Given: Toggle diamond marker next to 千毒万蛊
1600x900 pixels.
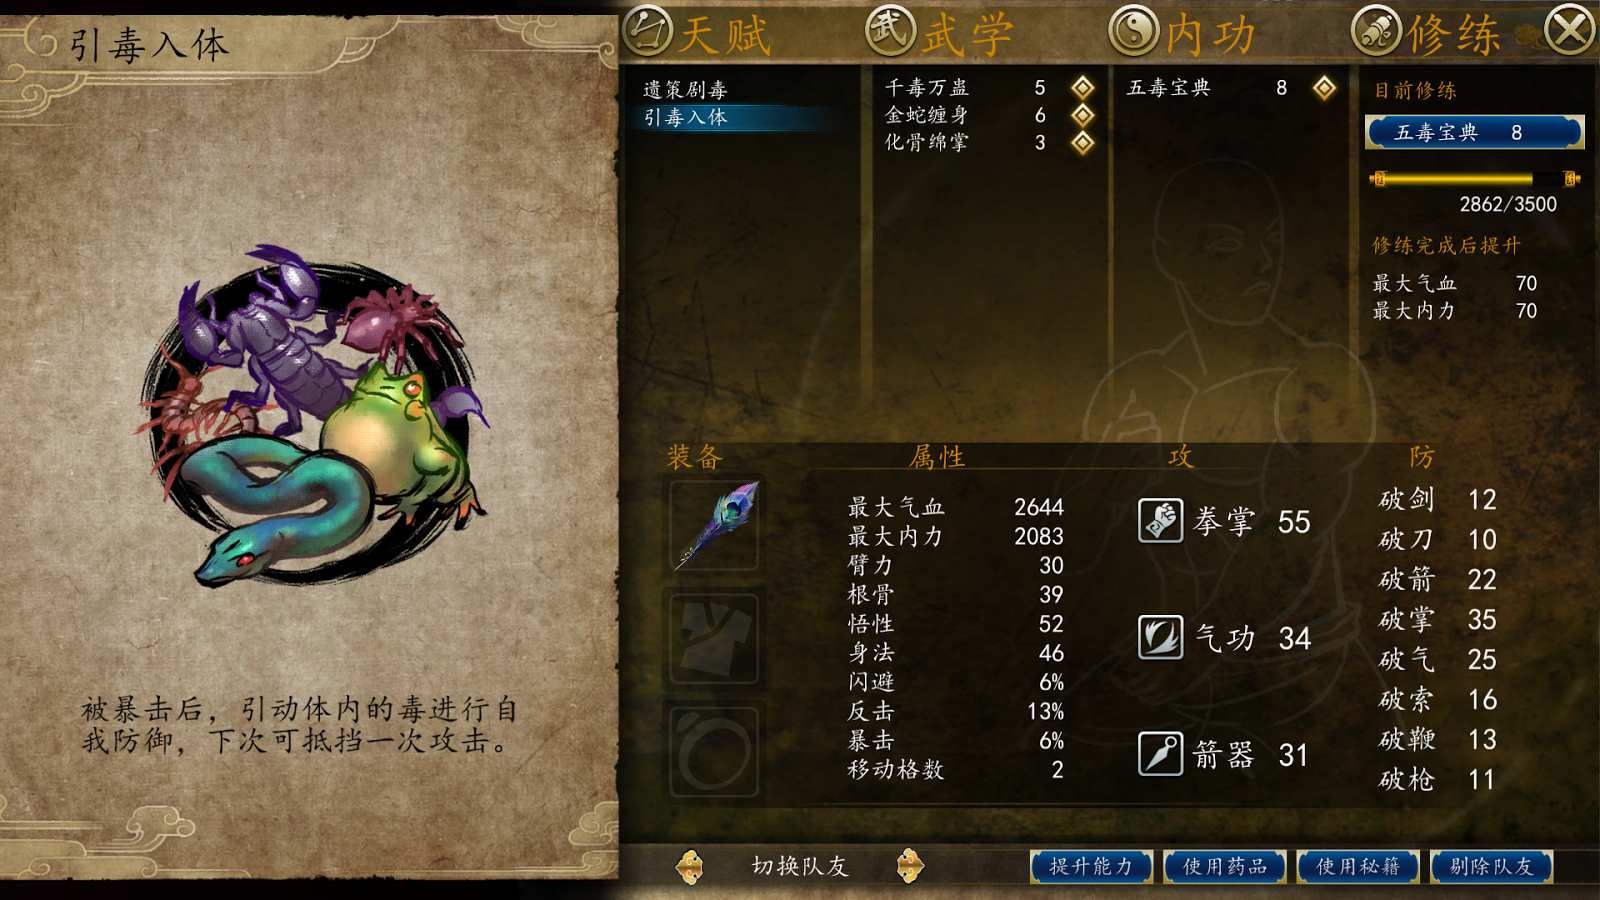Looking at the screenshot, I should point(1082,88).
